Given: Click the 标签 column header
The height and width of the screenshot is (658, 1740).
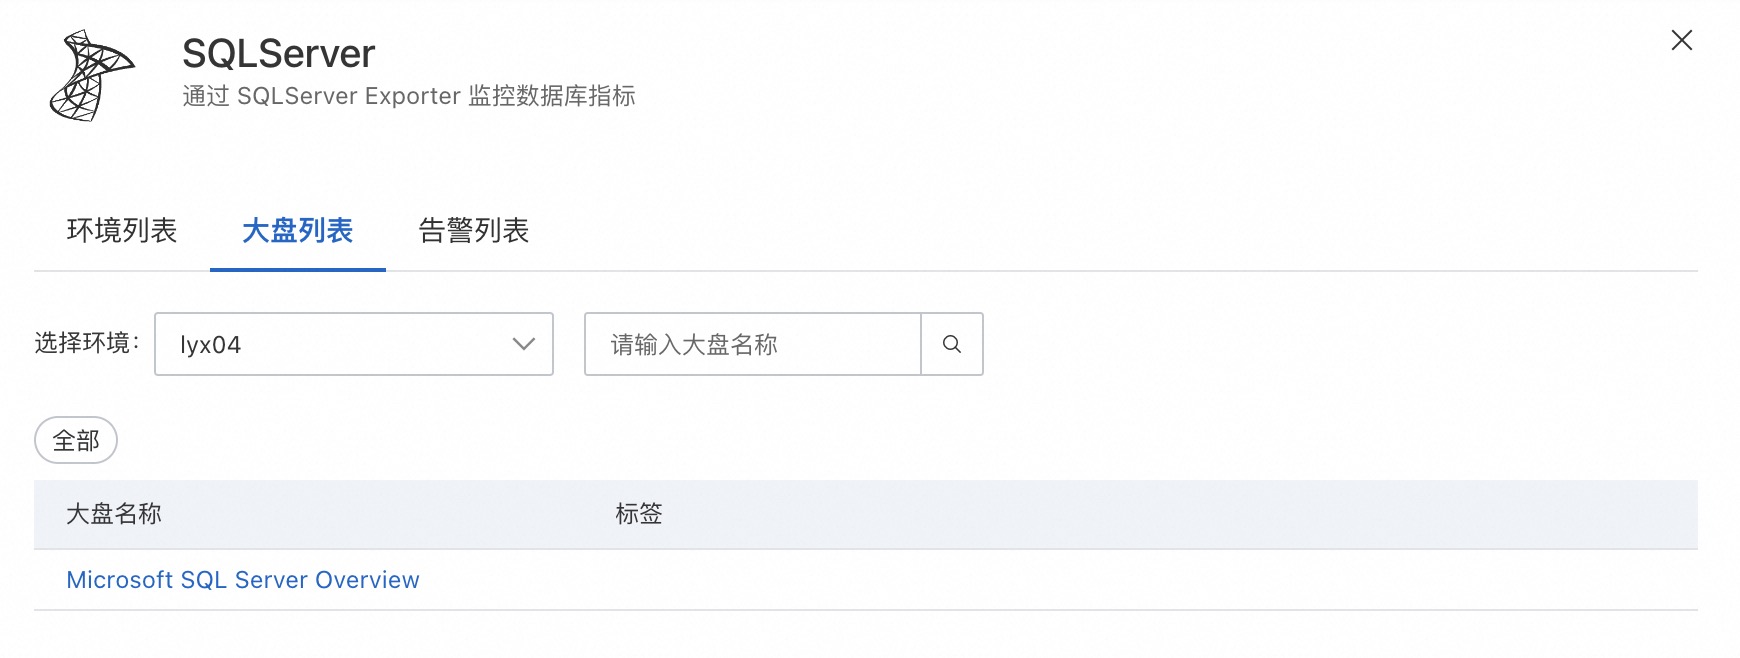Looking at the screenshot, I should pos(639,514).
